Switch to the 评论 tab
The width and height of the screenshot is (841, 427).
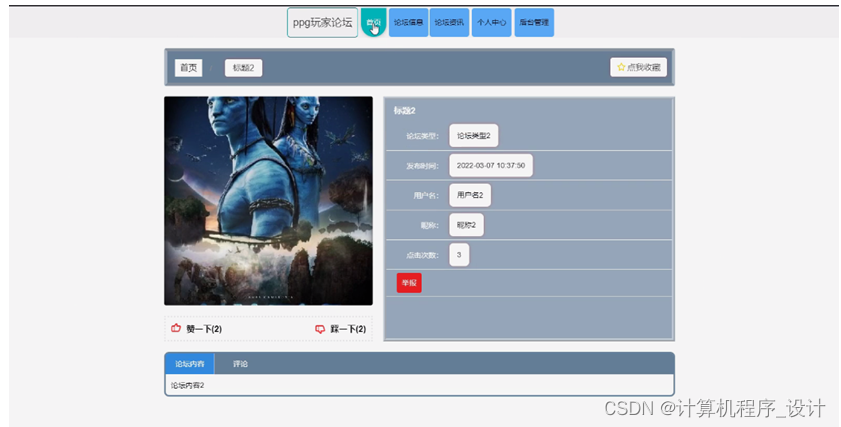pos(240,364)
